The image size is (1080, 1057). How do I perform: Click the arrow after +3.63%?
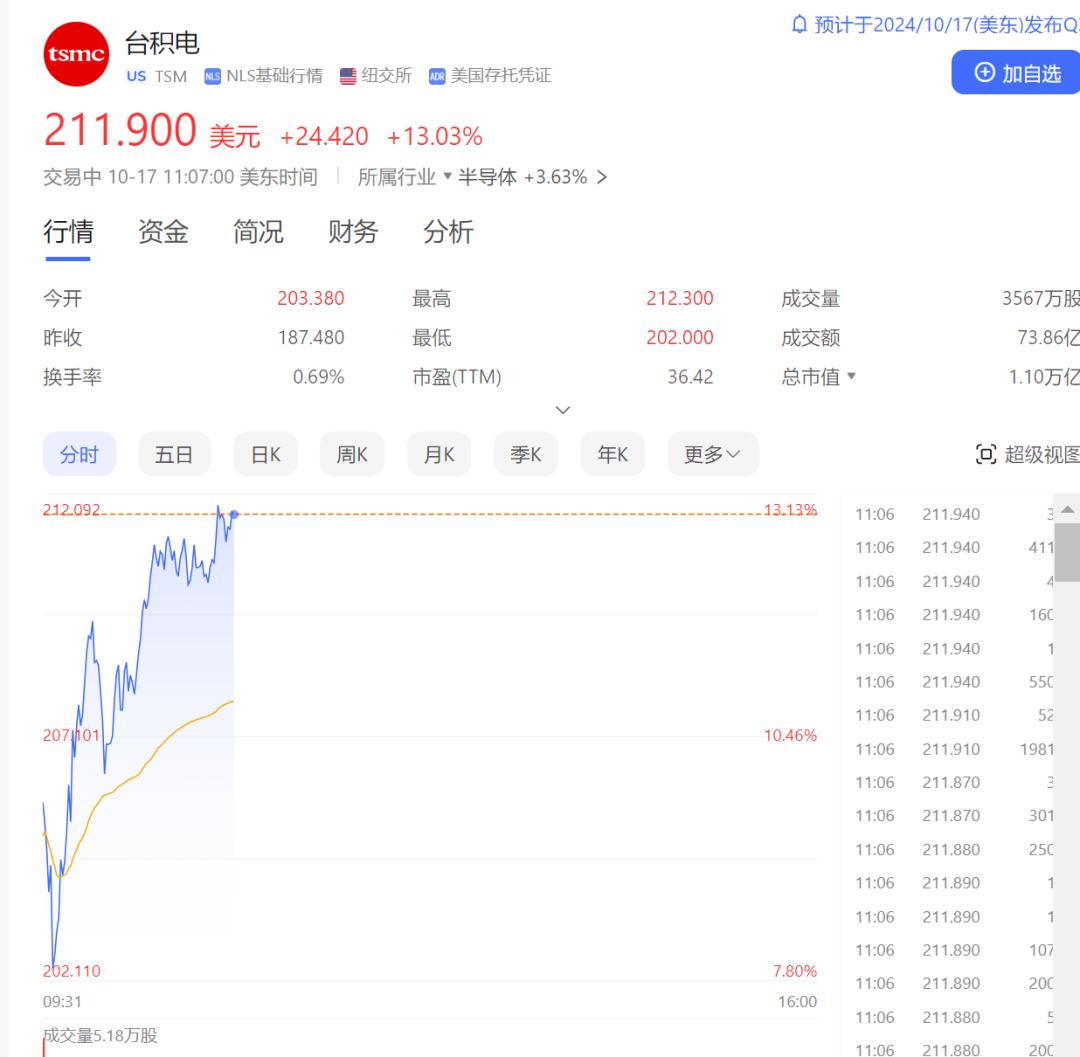click(602, 177)
